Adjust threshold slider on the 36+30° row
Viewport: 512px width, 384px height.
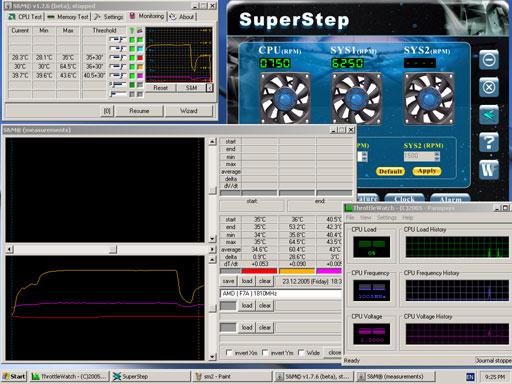point(118,67)
